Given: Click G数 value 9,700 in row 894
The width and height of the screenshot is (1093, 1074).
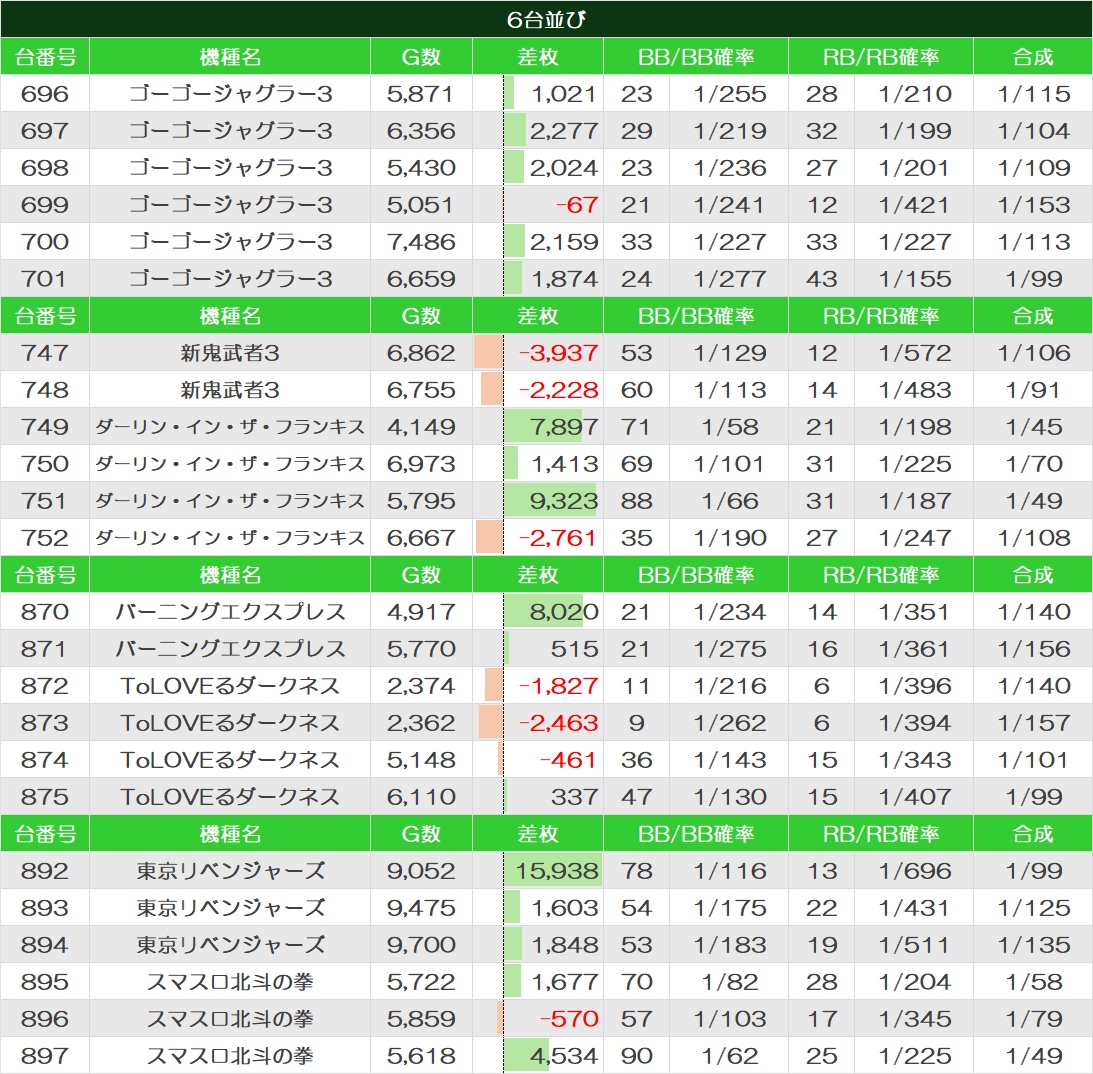Looking at the screenshot, I should [x=421, y=944].
